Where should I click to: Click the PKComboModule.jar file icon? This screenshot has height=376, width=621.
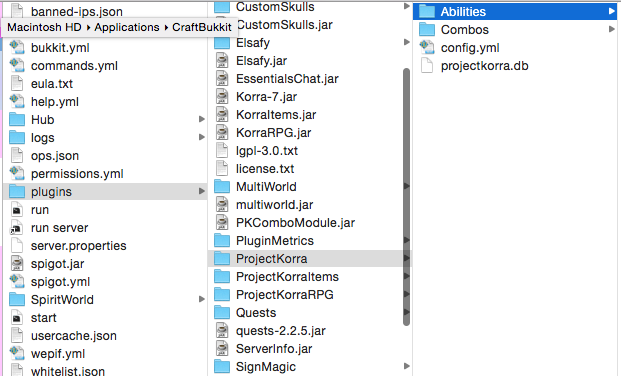point(222,223)
